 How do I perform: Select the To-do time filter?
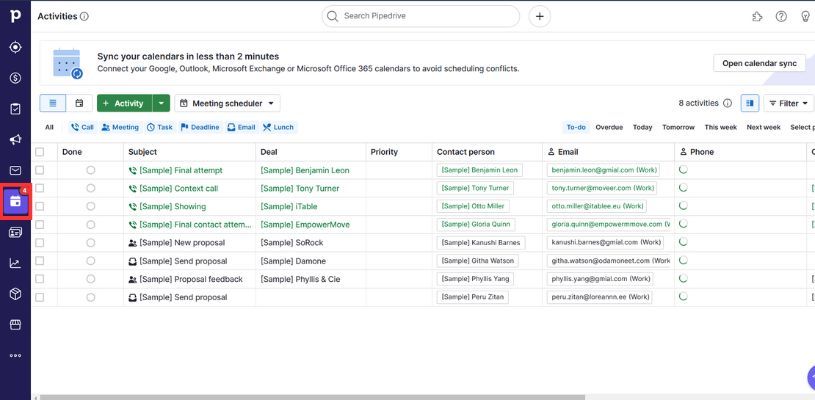click(576, 127)
